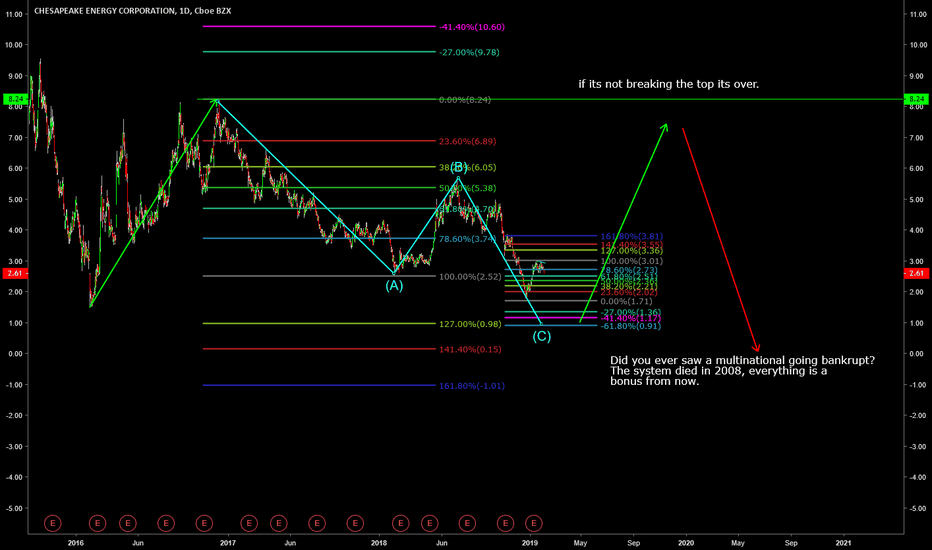Screen dimensions: 932x550
Task: Click the 2017 label on time axis
Action: point(228,543)
